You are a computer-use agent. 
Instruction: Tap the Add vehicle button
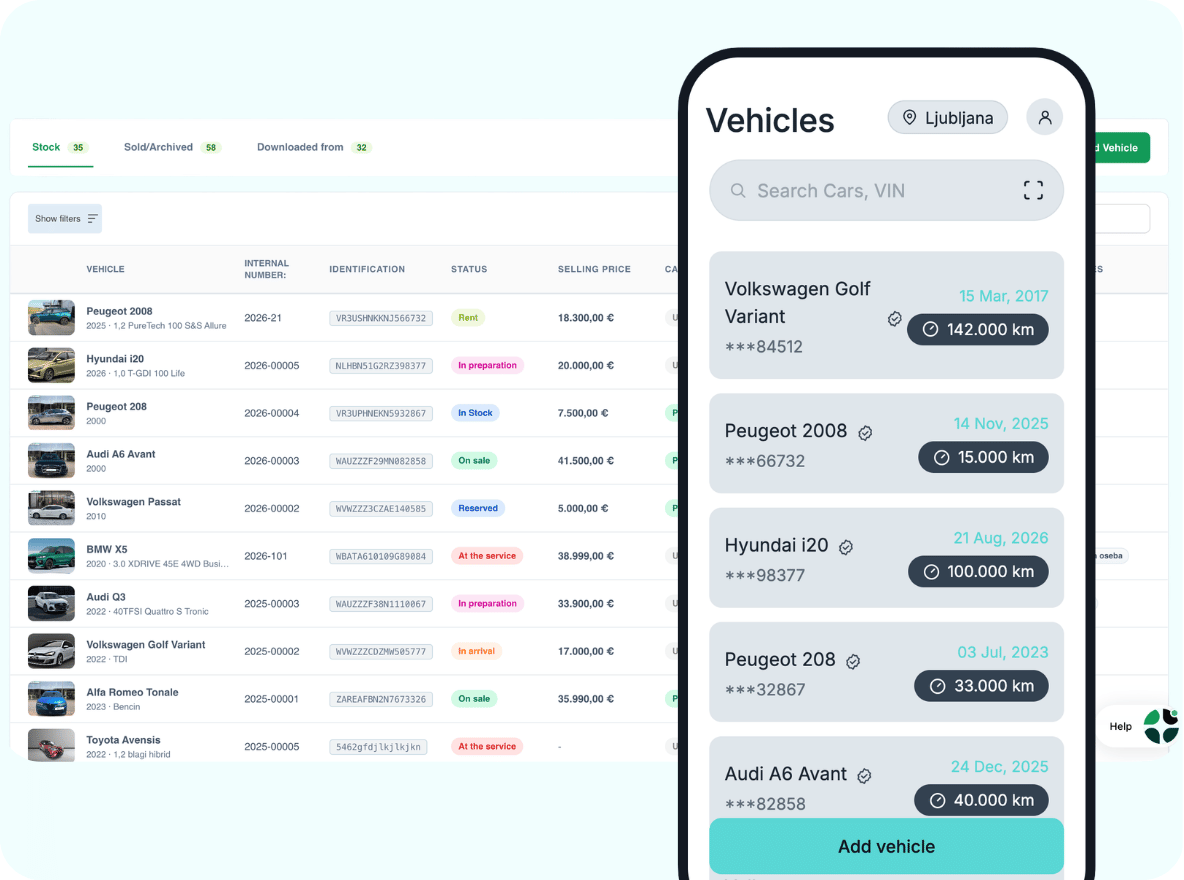886,846
